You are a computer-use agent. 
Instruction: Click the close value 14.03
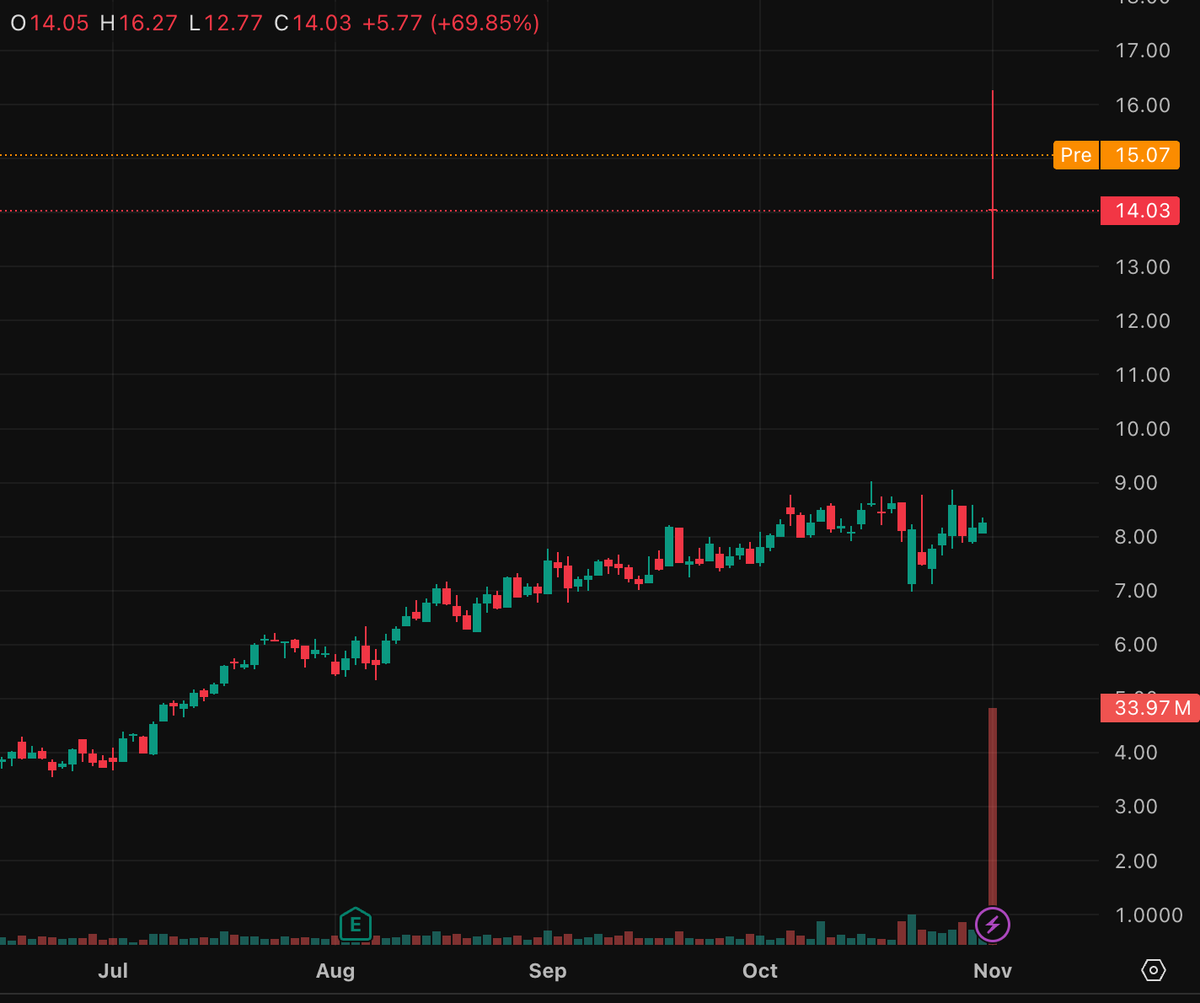coord(322,23)
